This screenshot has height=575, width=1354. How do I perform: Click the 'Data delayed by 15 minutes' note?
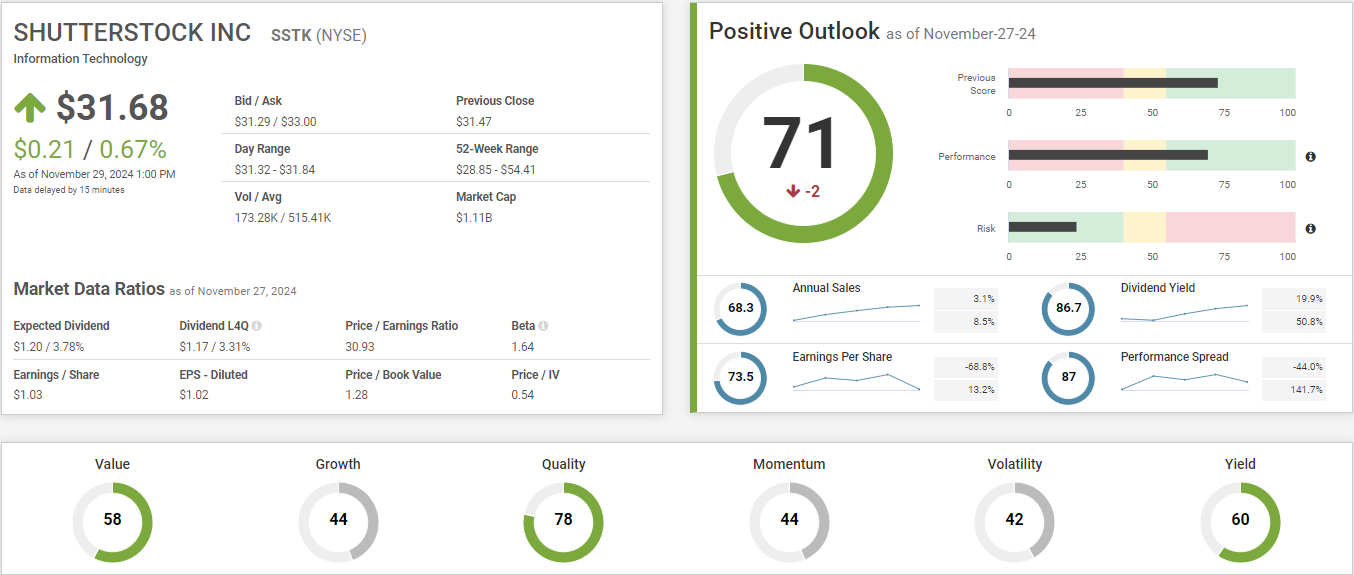[x=69, y=190]
